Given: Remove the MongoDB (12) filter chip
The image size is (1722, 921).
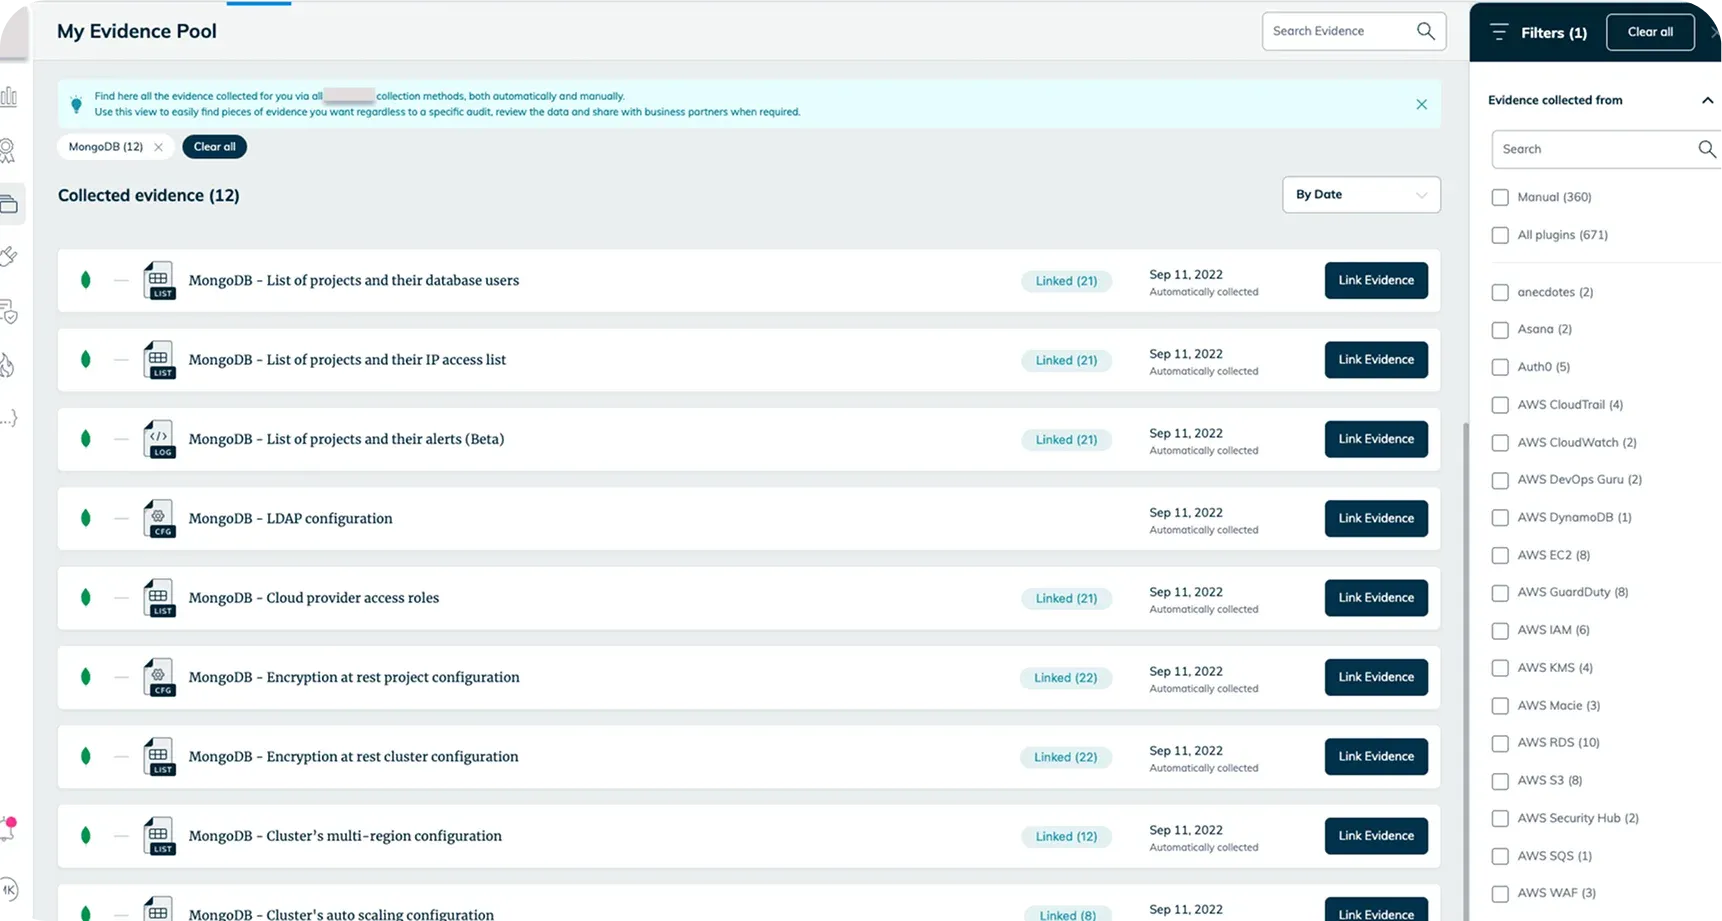Looking at the screenshot, I should [x=158, y=147].
